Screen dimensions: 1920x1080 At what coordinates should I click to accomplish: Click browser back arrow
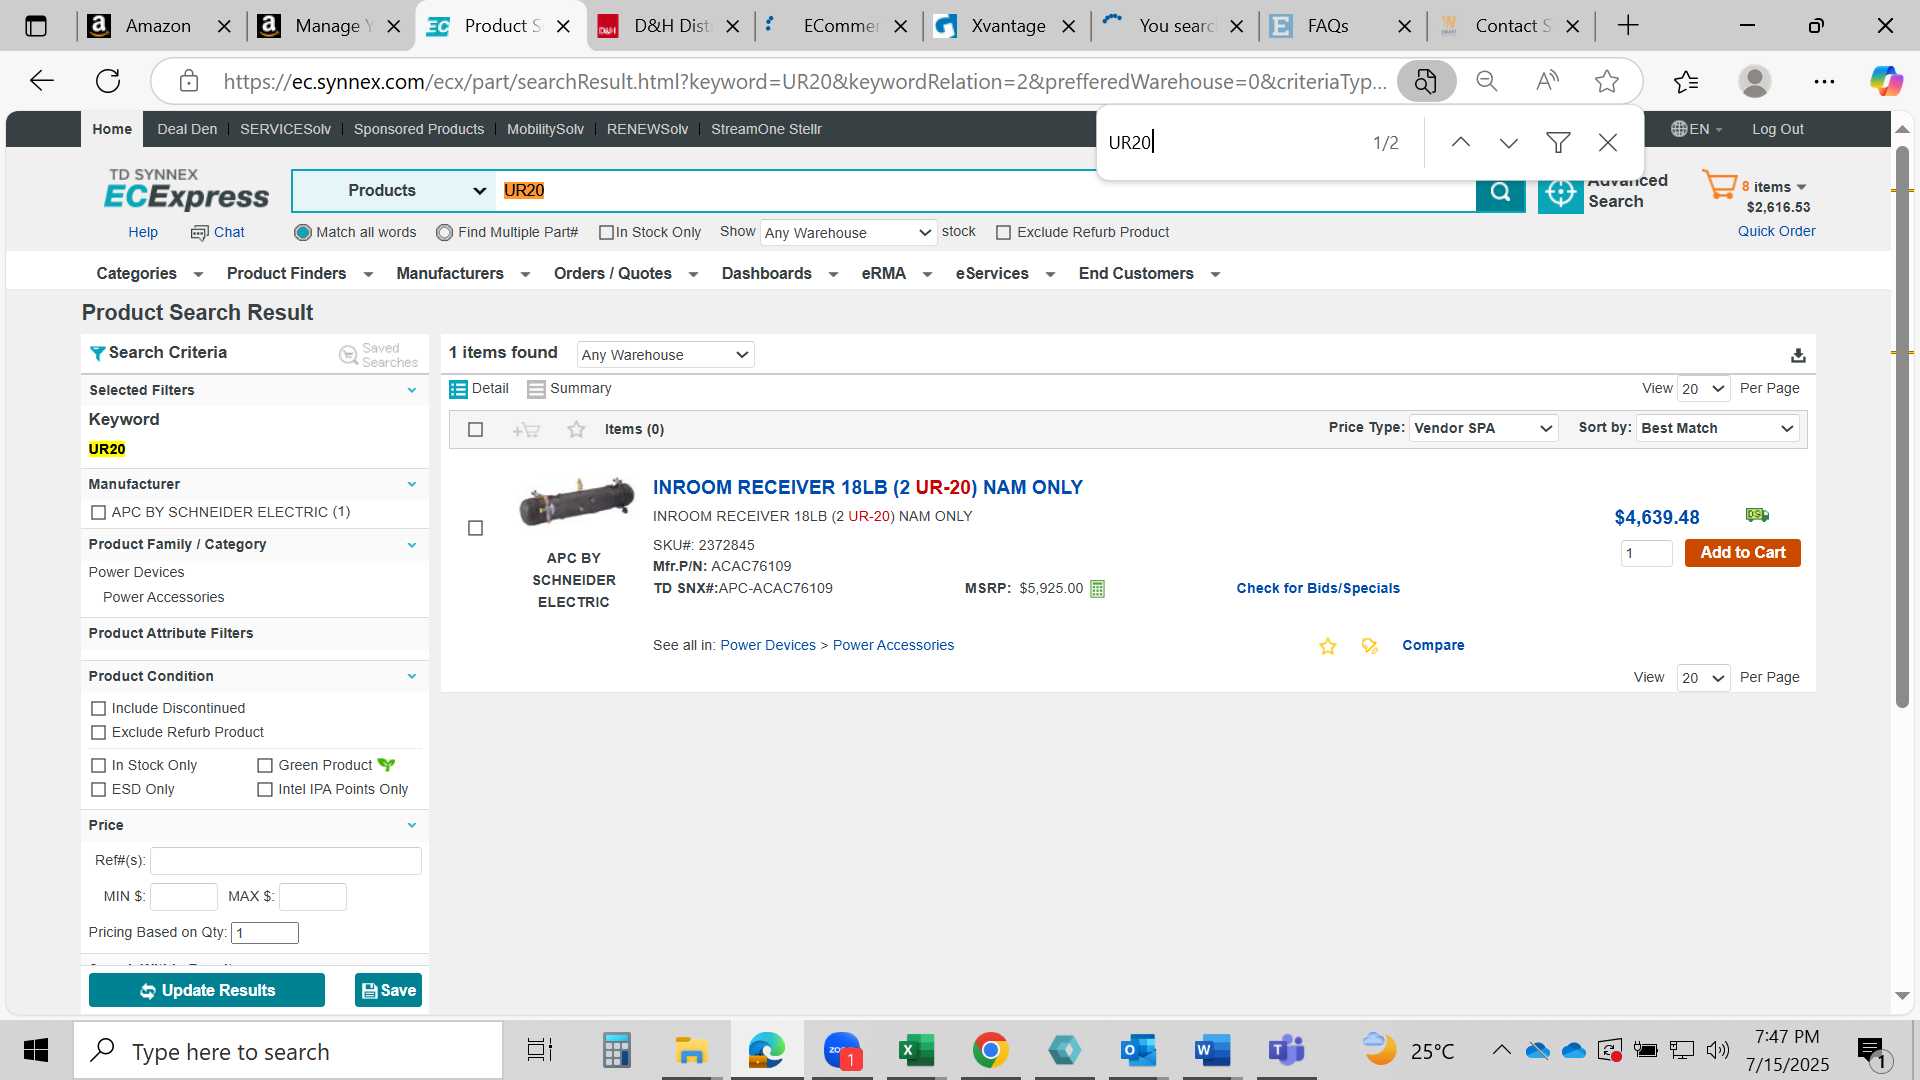[x=42, y=81]
